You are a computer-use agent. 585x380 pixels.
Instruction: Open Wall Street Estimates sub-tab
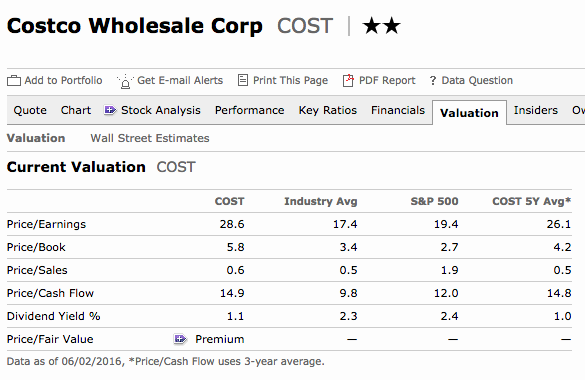pyautogui.click(x=150, y=138)
